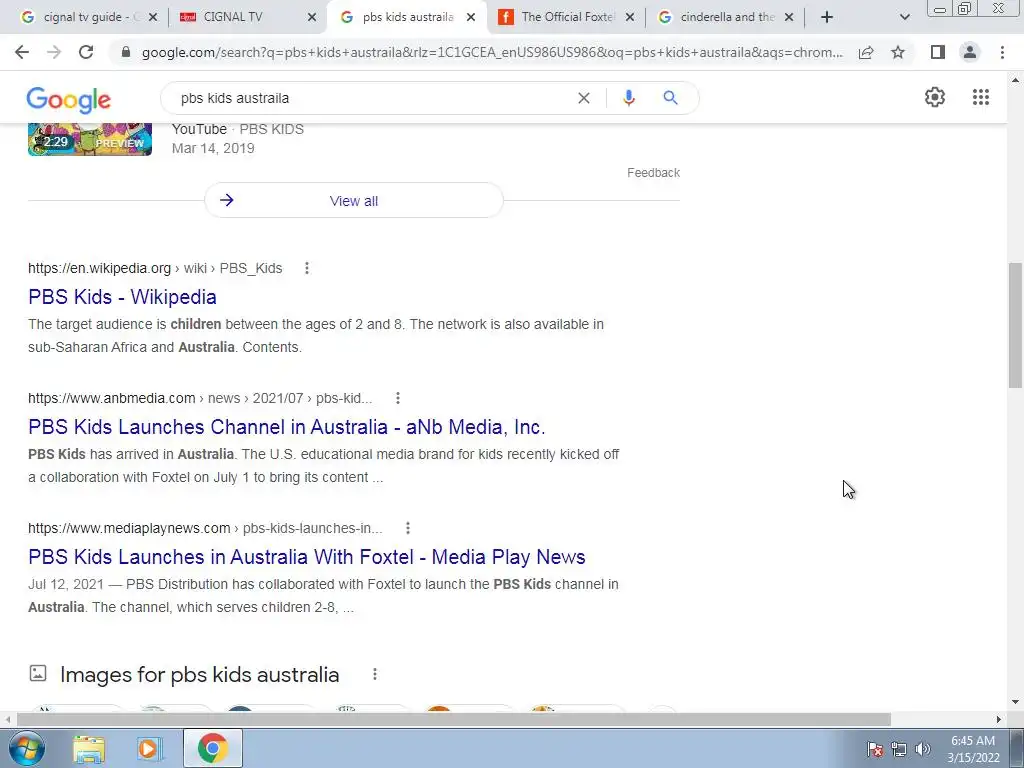Launch Windows Media Player from the taskbar

click(x=150, y=748)
